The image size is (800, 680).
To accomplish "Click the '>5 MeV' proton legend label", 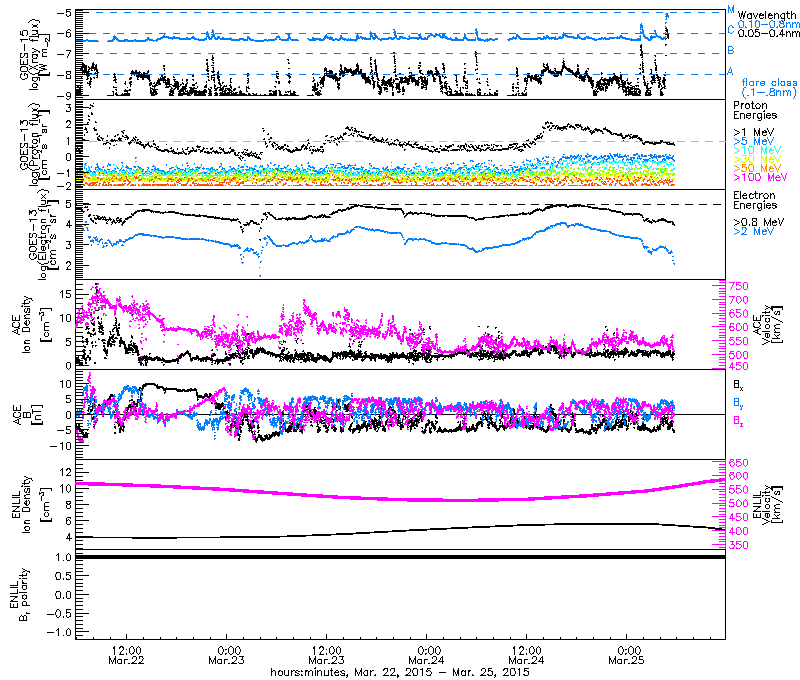I will coord(754,141).
